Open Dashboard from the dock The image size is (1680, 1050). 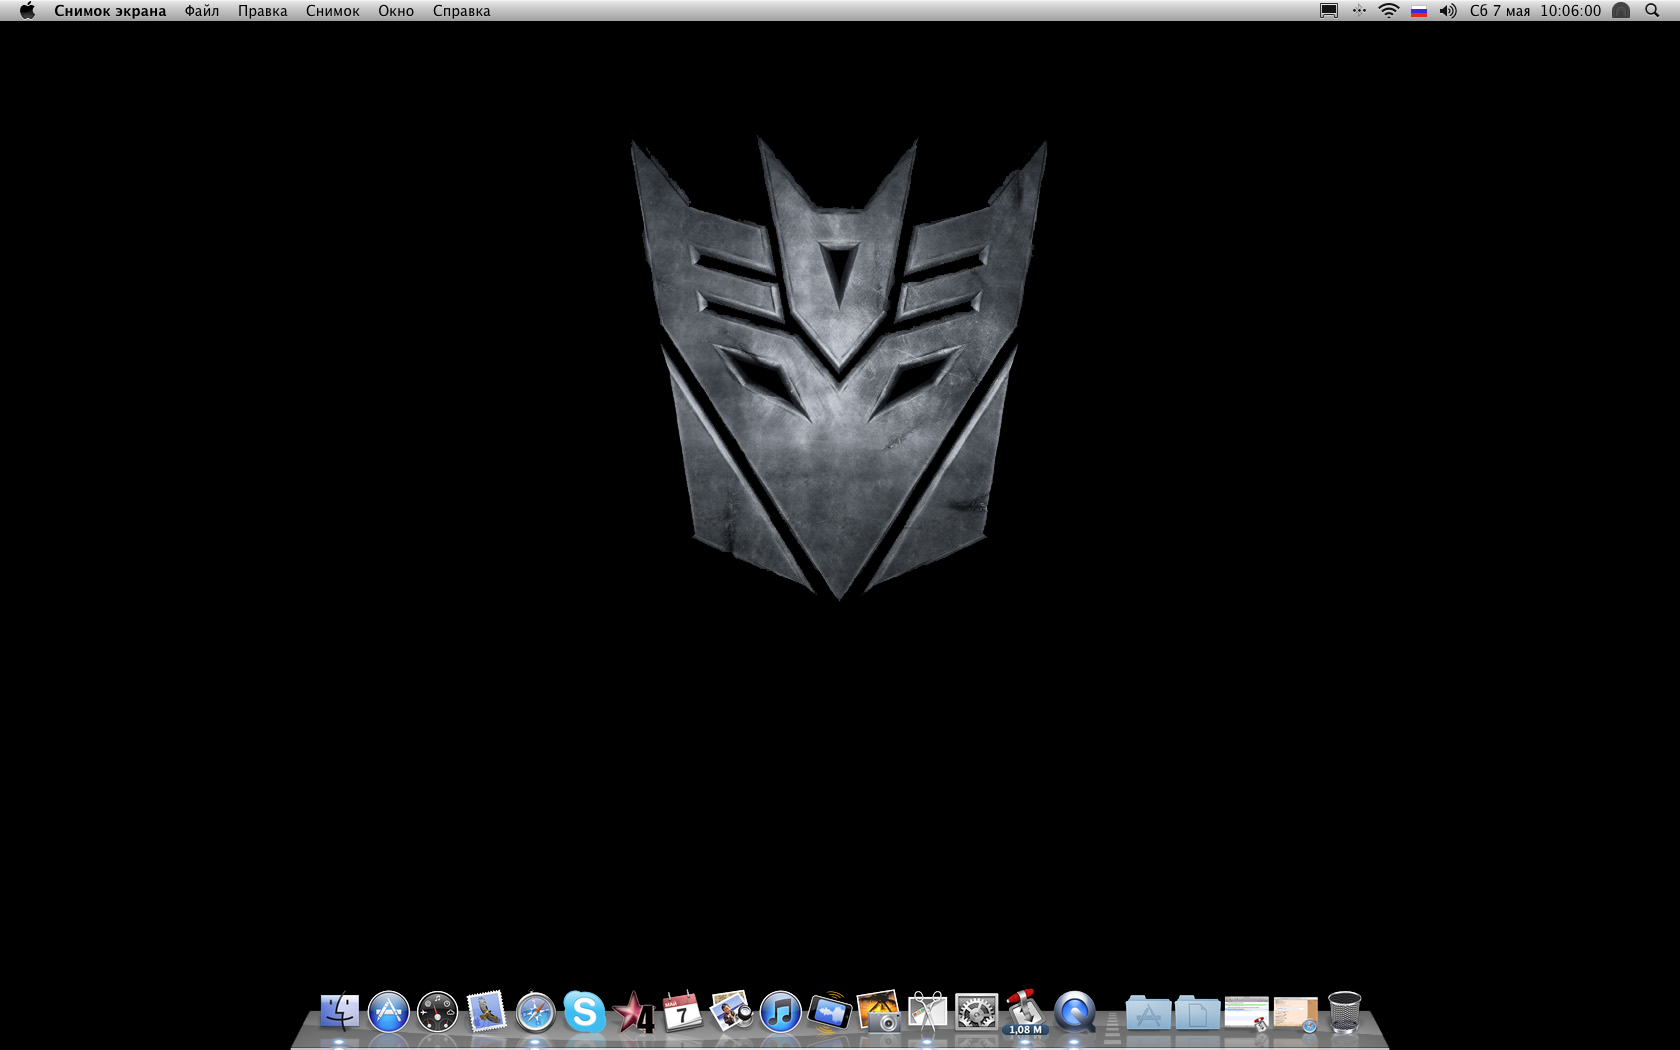(x=437, y=1012)
